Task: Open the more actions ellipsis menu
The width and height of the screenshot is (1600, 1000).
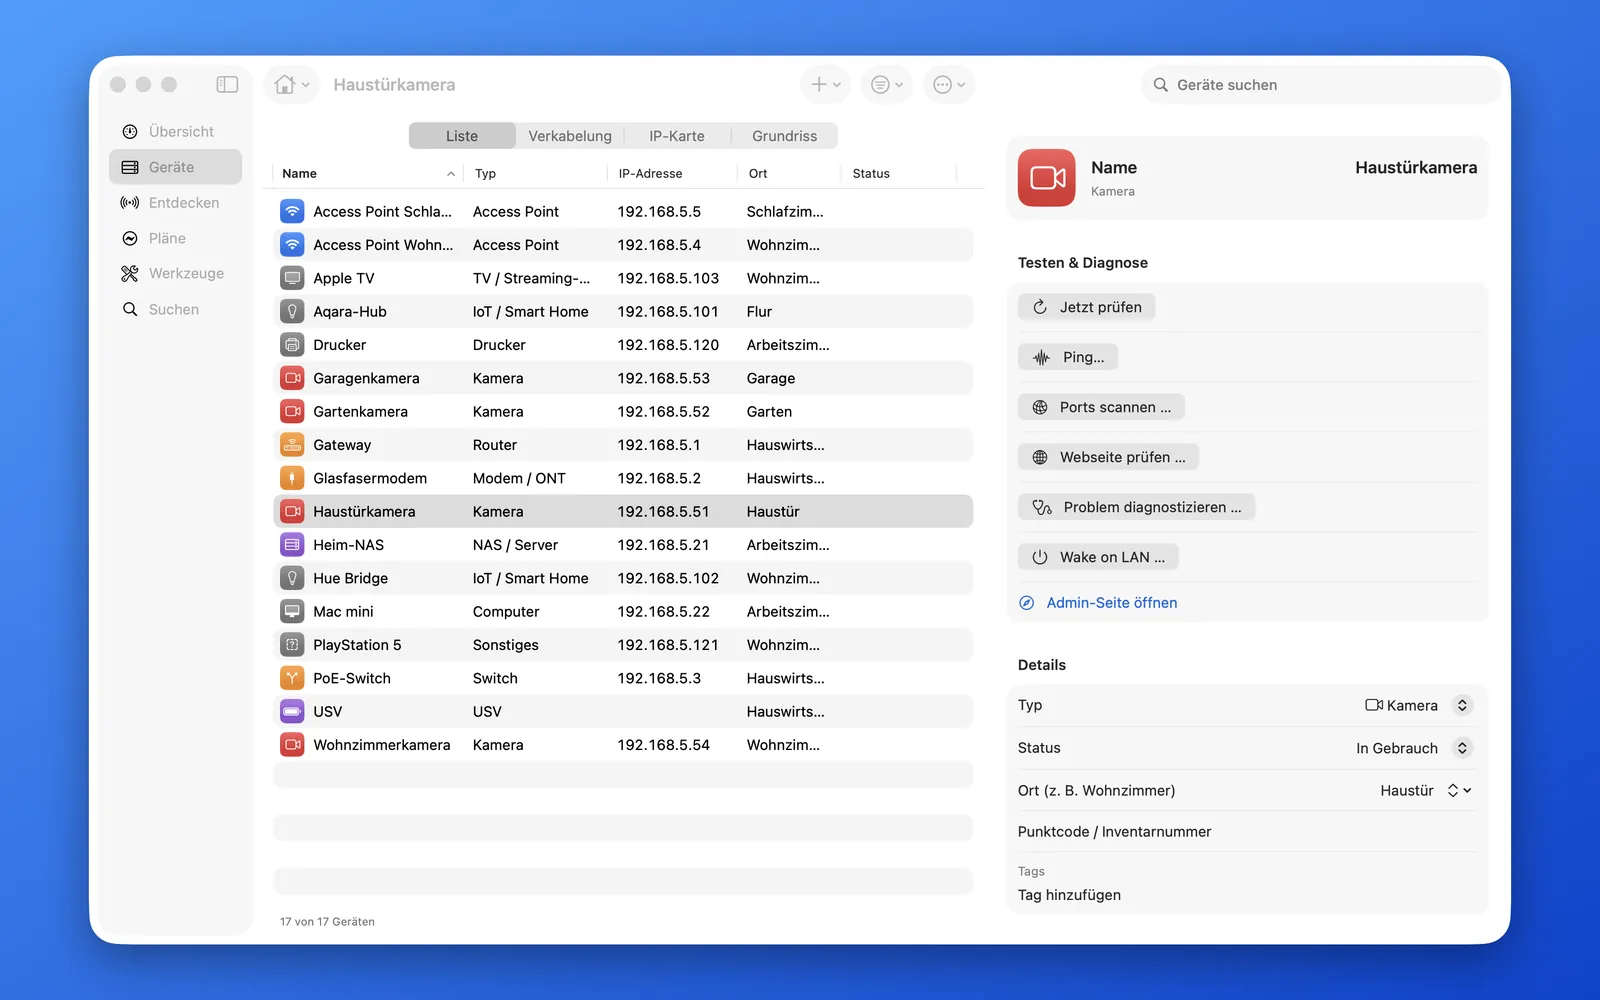Action: click(x=948, y=85)
